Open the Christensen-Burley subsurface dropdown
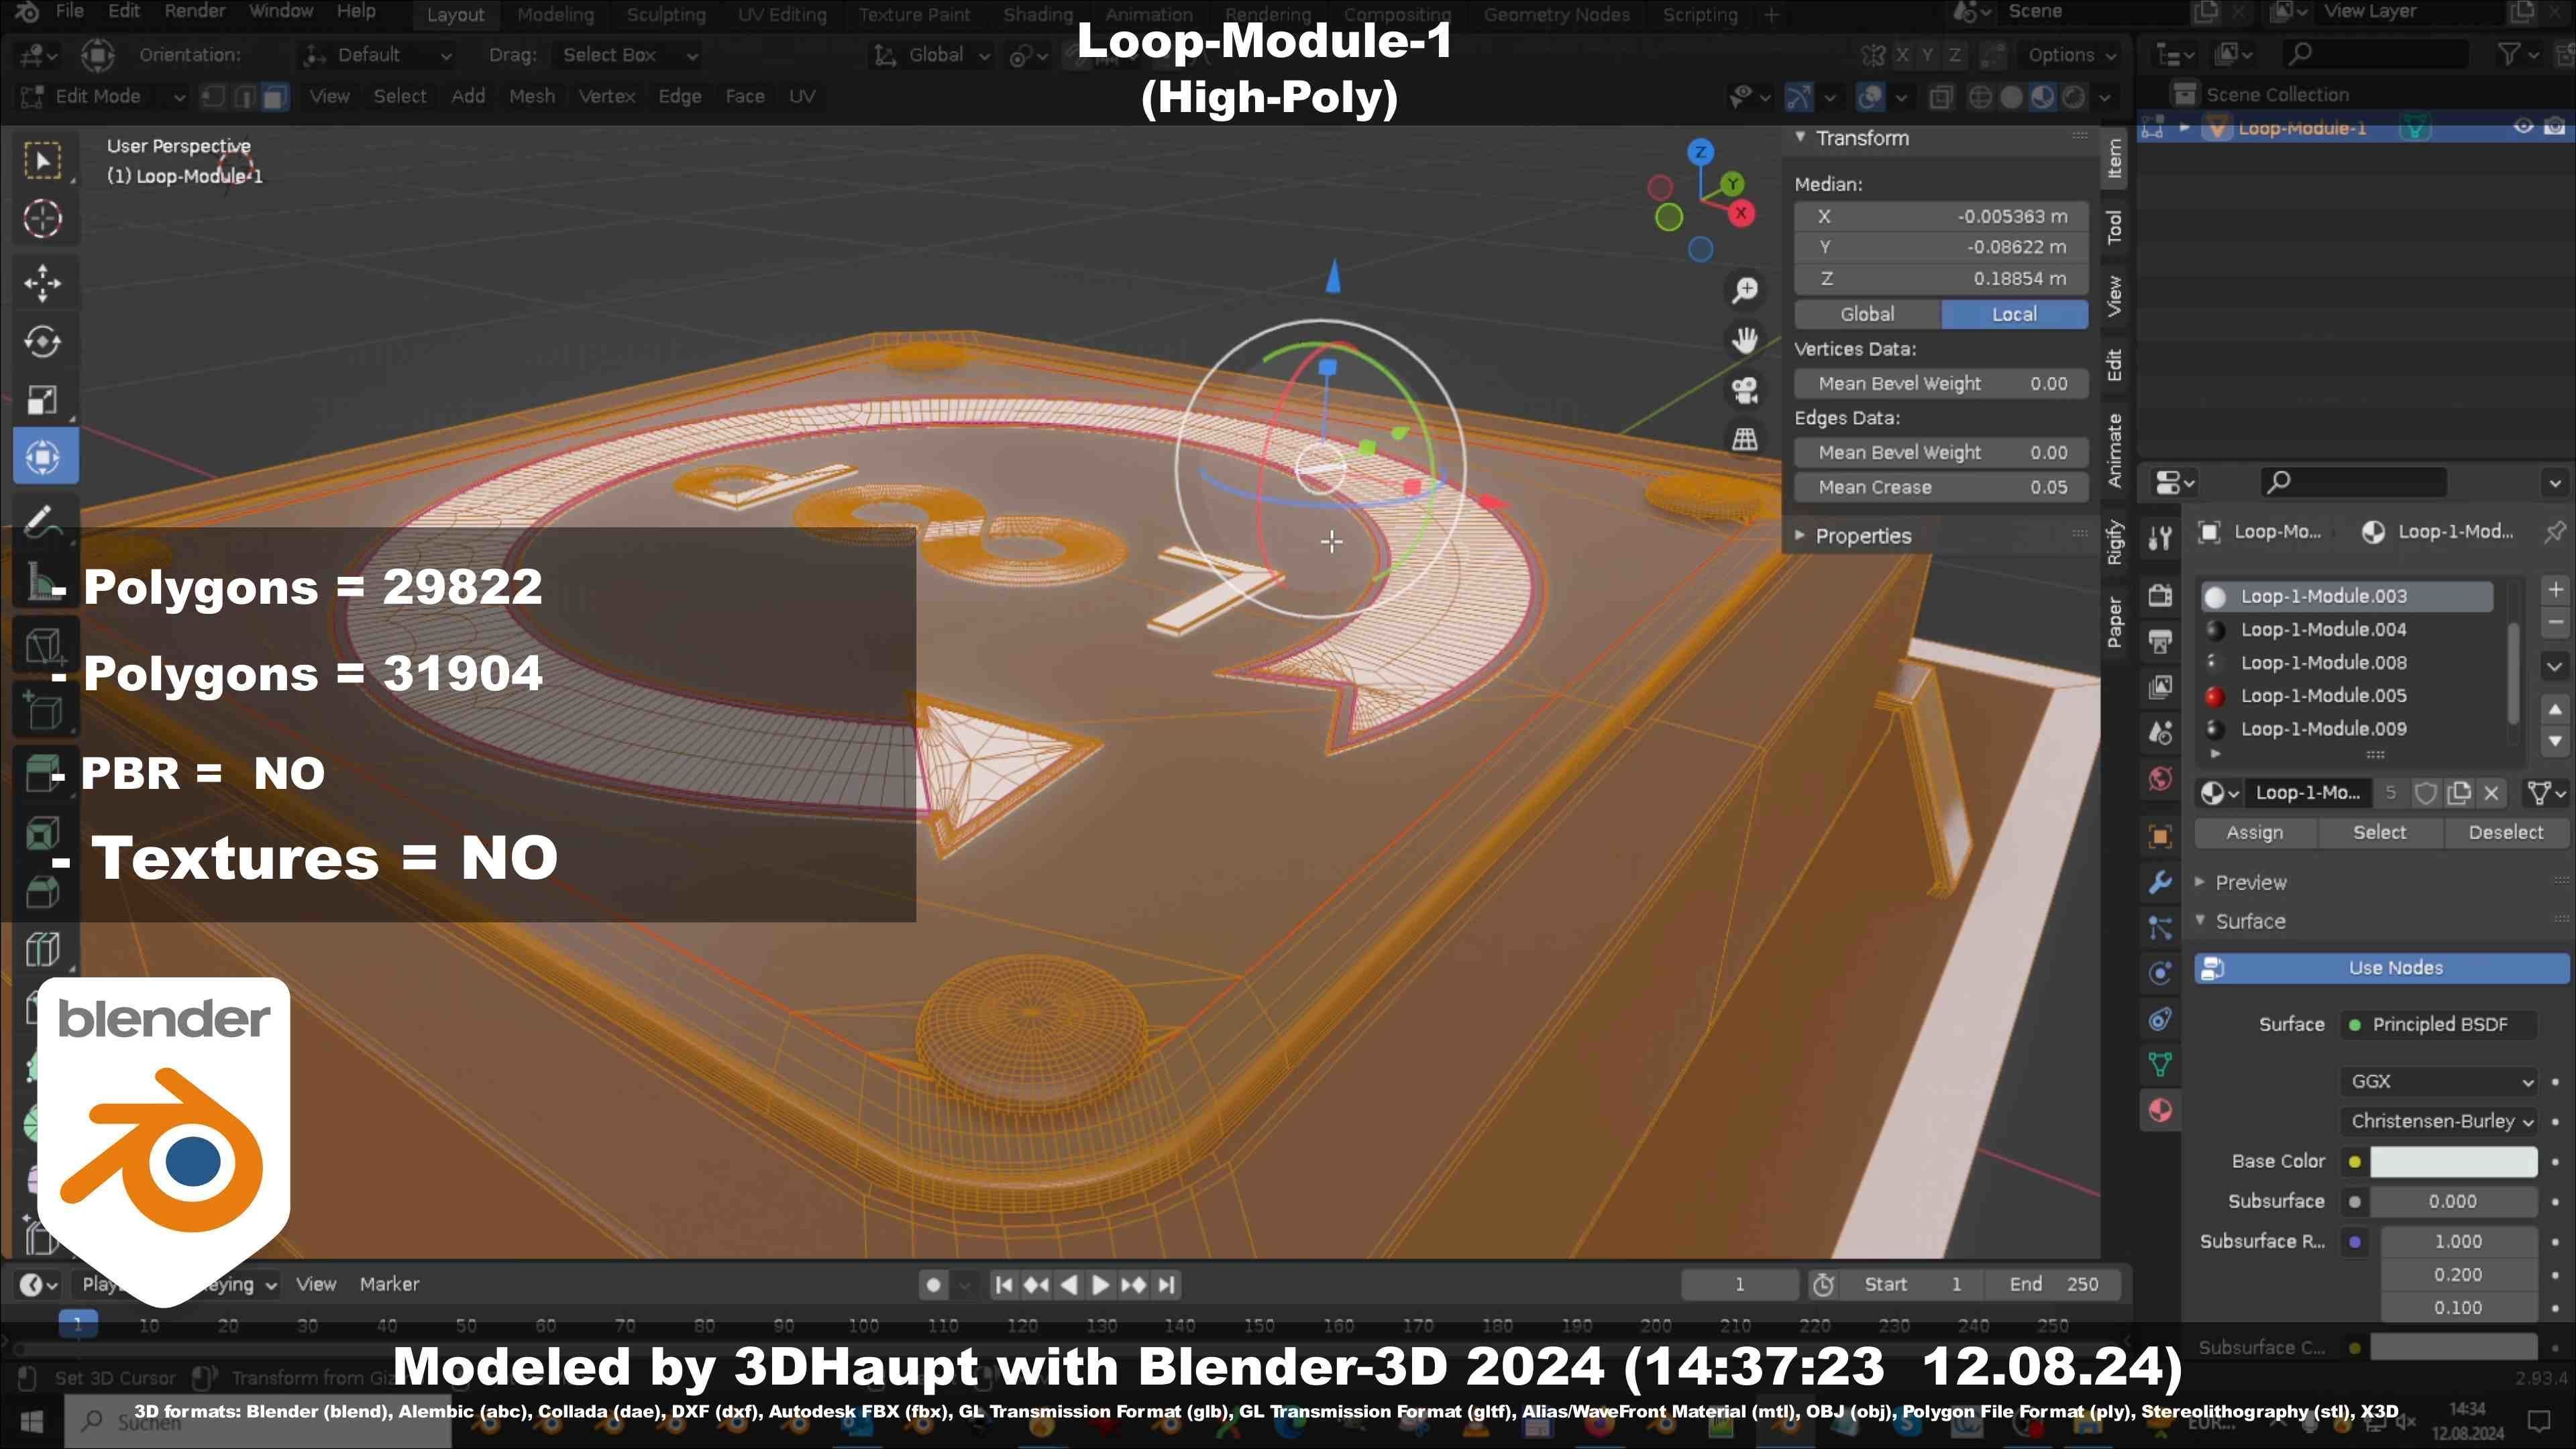 (x=2438, y=1121)
